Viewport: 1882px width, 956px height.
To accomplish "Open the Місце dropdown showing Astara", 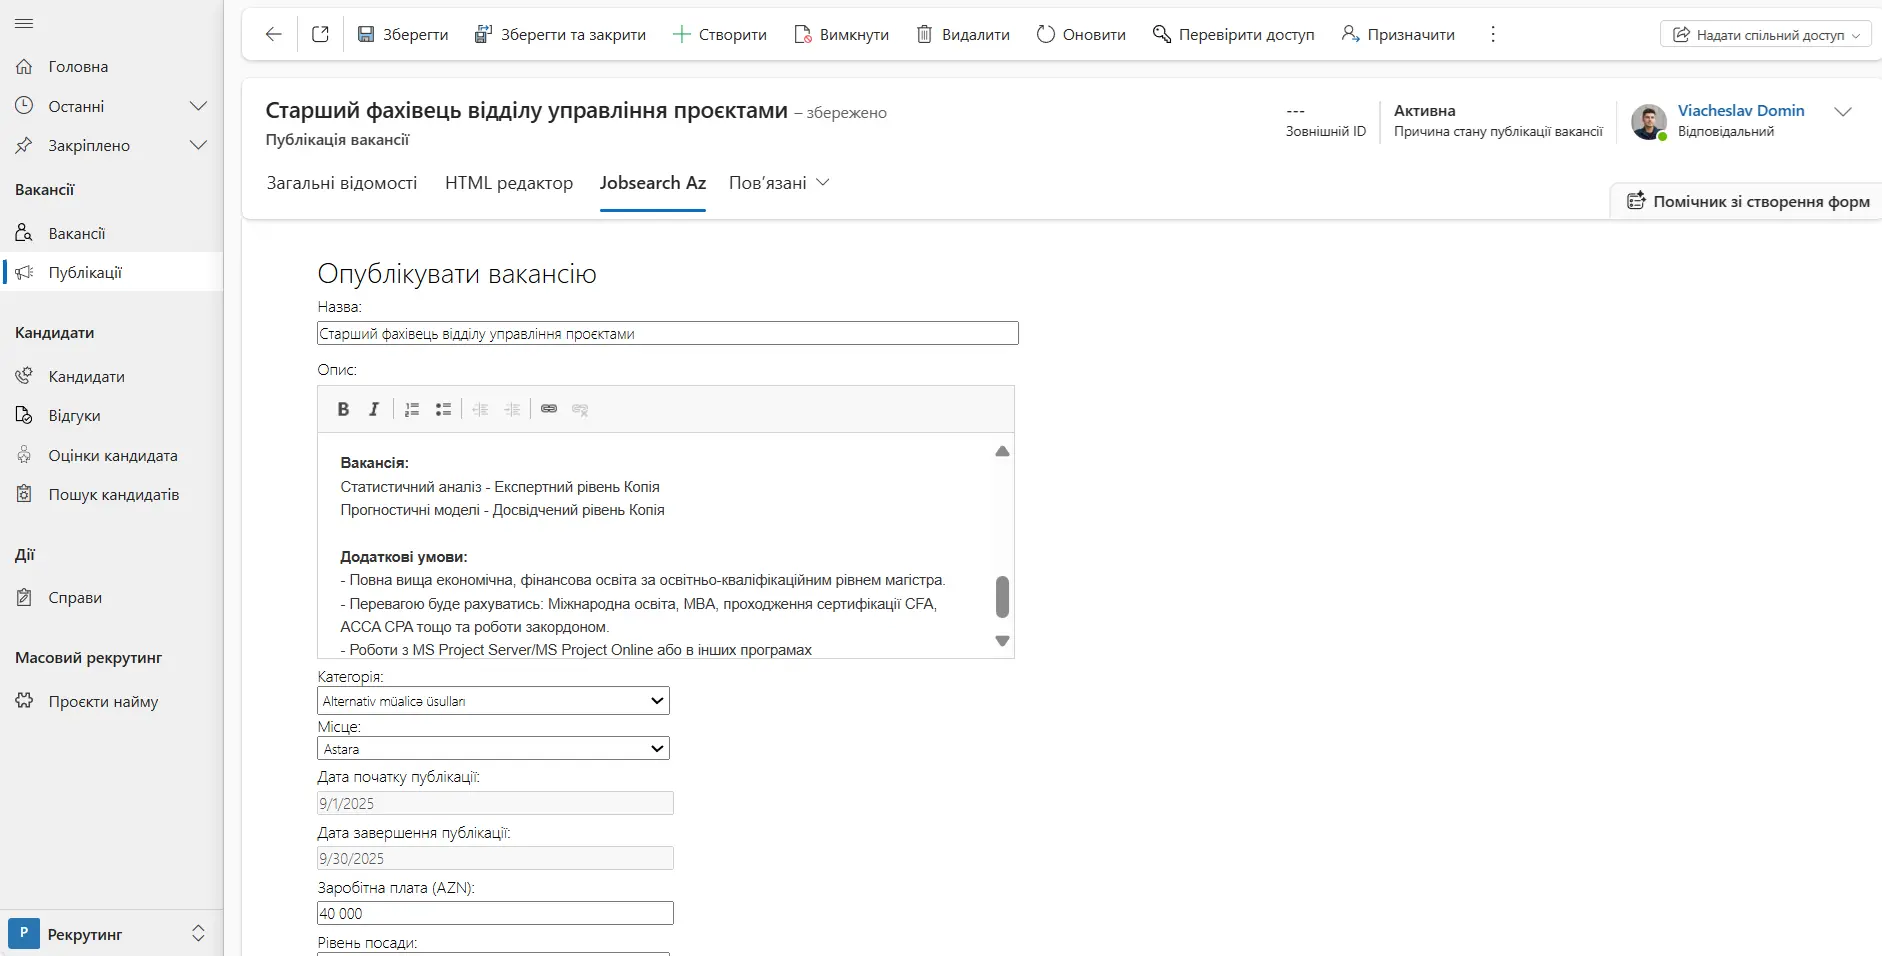I will (x=493, y=749).
